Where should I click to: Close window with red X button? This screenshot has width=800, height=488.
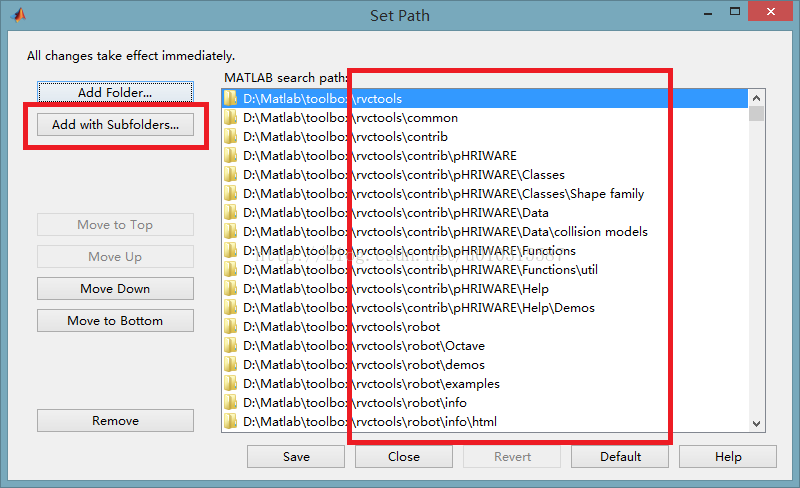click(x=770, y=11)
